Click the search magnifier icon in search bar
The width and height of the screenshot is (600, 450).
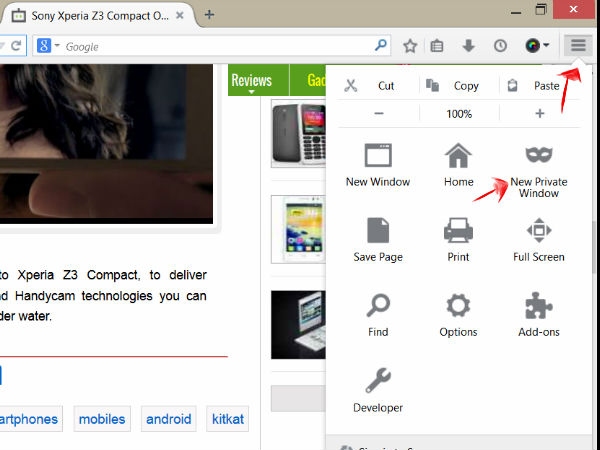pyautogui.click(x=380, y=46)
